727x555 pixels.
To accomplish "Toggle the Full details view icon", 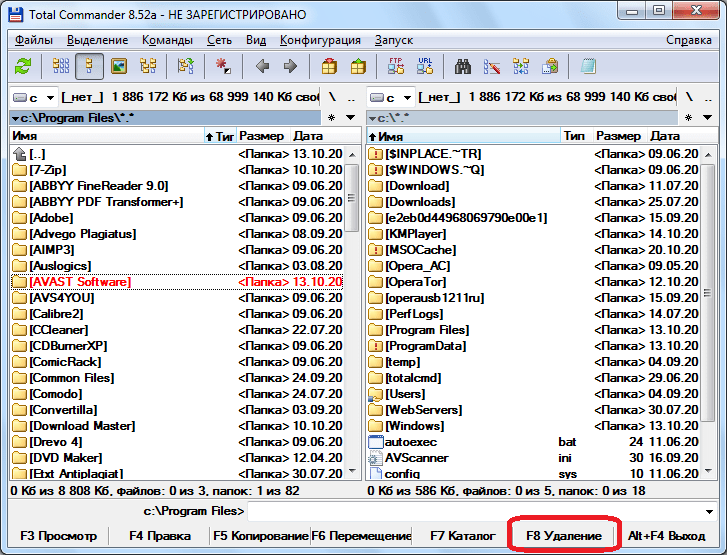I will coord(89,66).
